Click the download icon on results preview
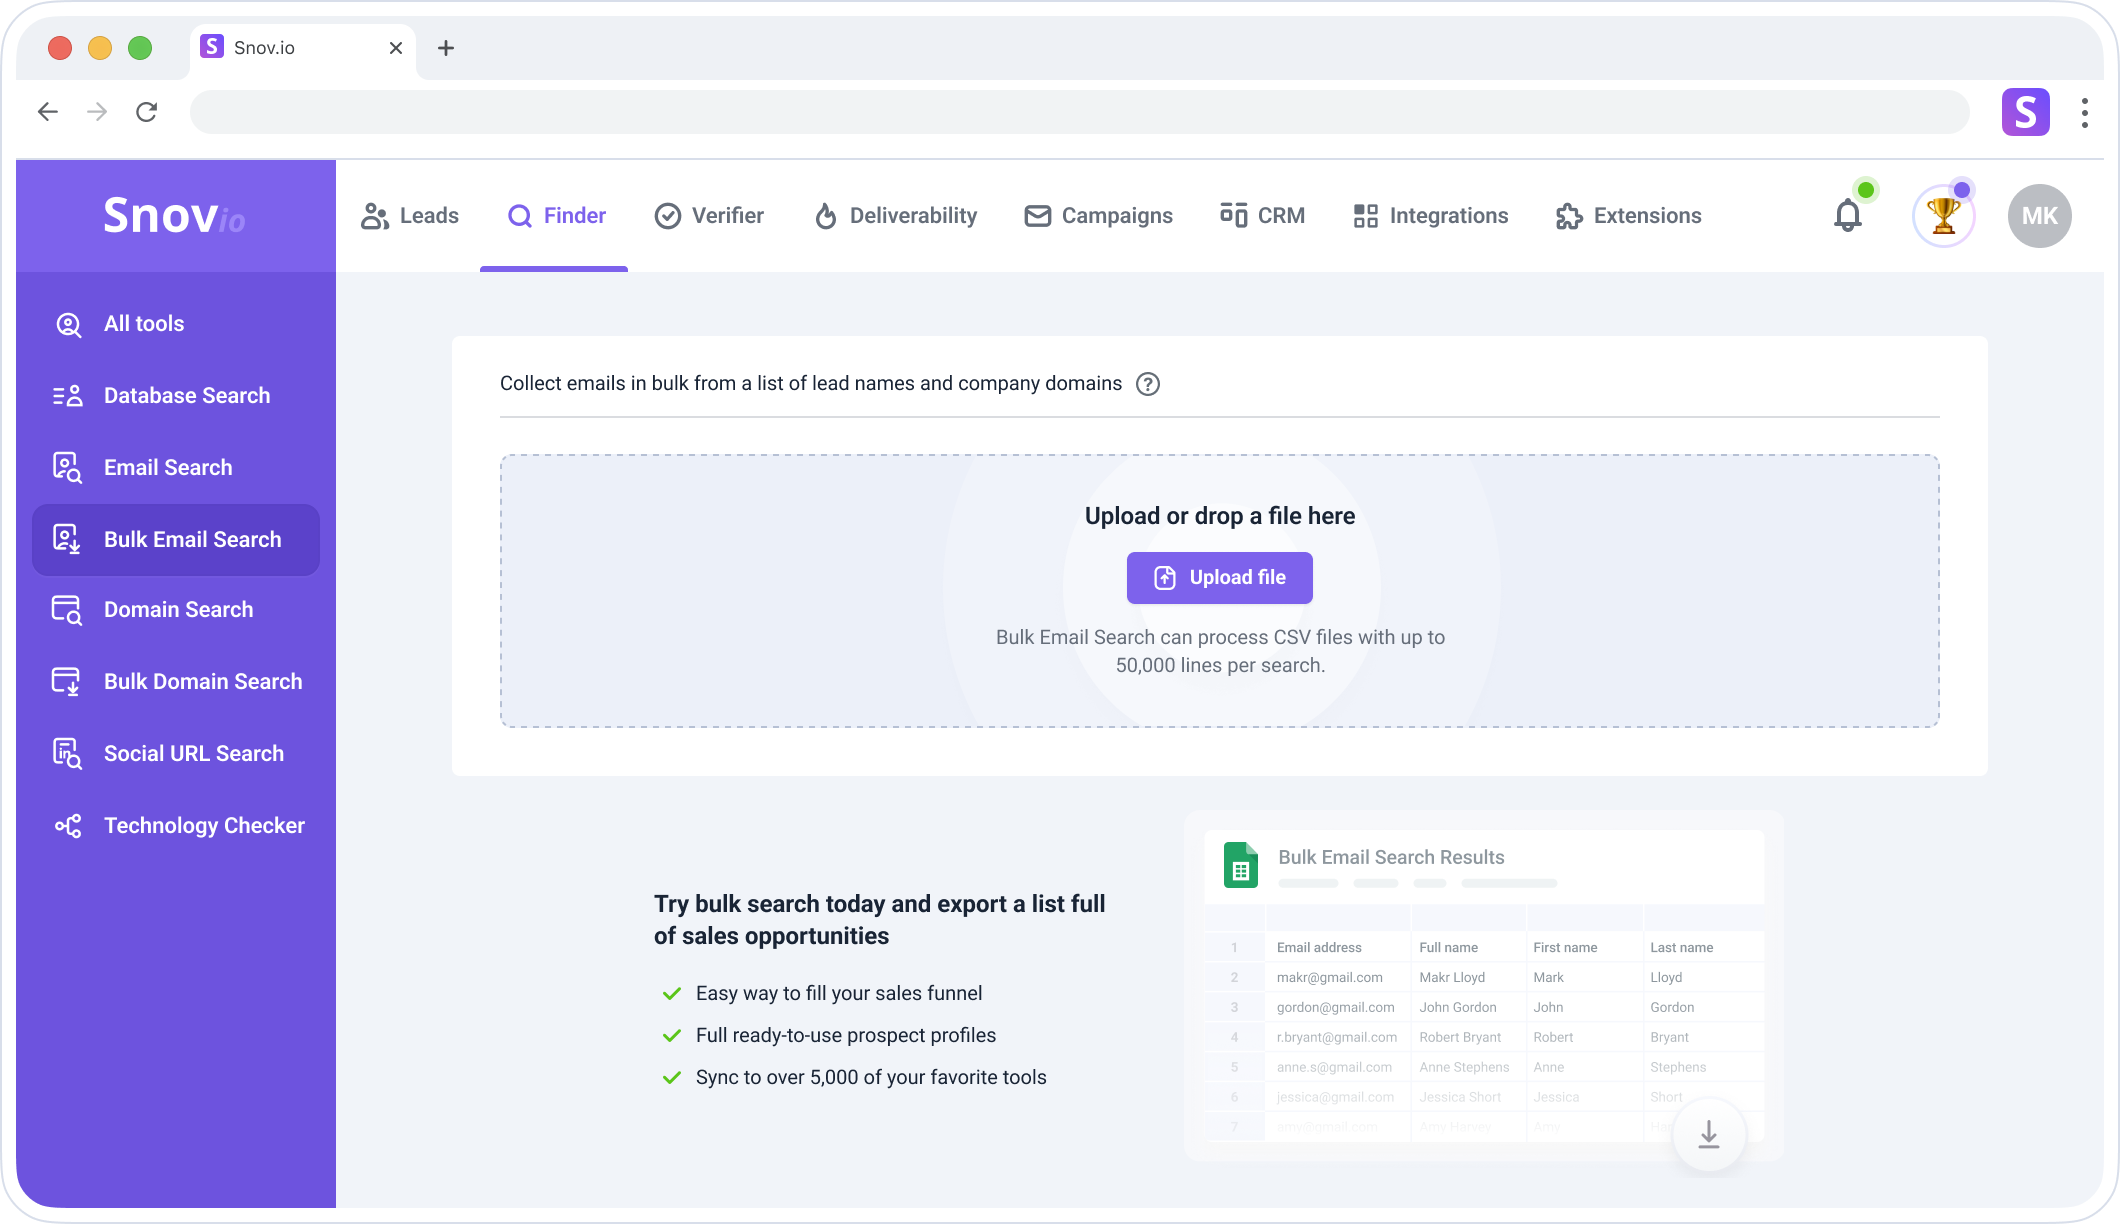This screenshot has height=1224, width=2120. pyautogui.click(x=1708, y=1135)
